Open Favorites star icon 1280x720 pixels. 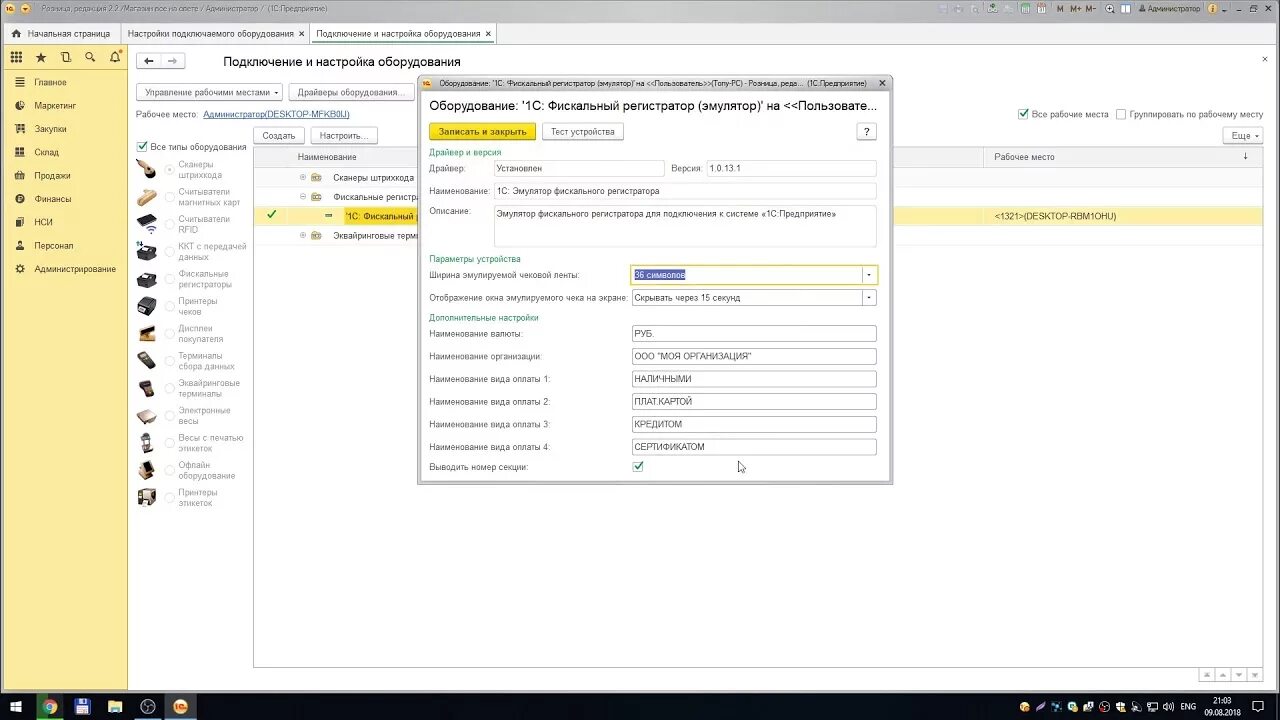pos(41,57)
